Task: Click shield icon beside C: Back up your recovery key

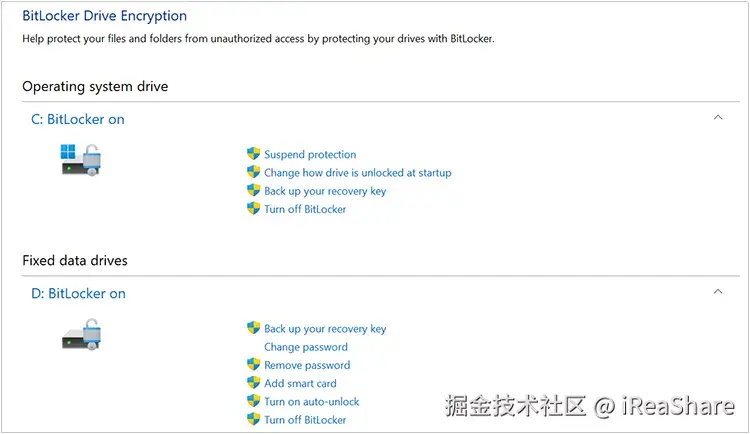Action: (x=253, y=190)
